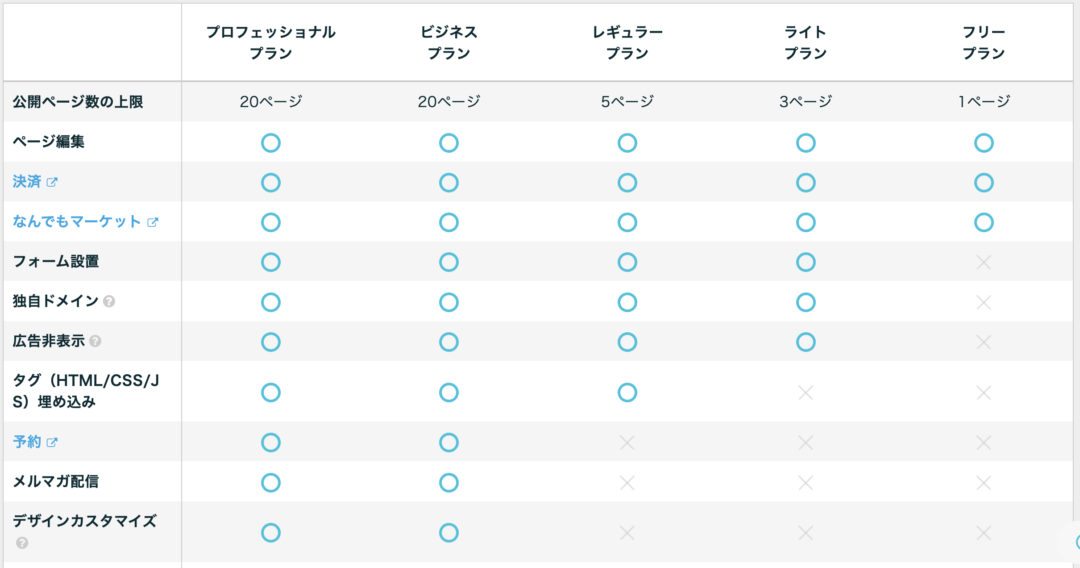Click the help icon beside 広告非表示

coord(95,341)
